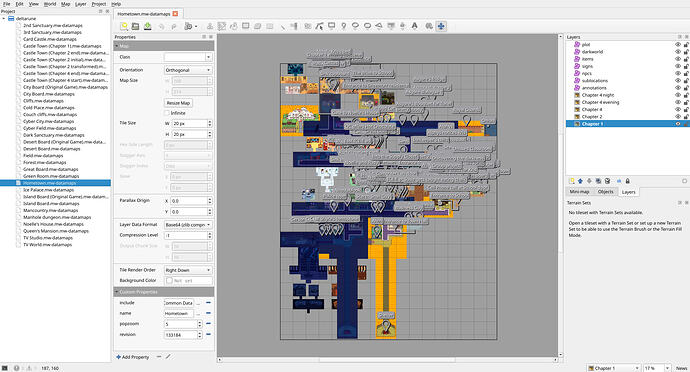Hide the plot layer
This screenshot has height=372, width=690.
pyautogui.click(x=678, y=44)
